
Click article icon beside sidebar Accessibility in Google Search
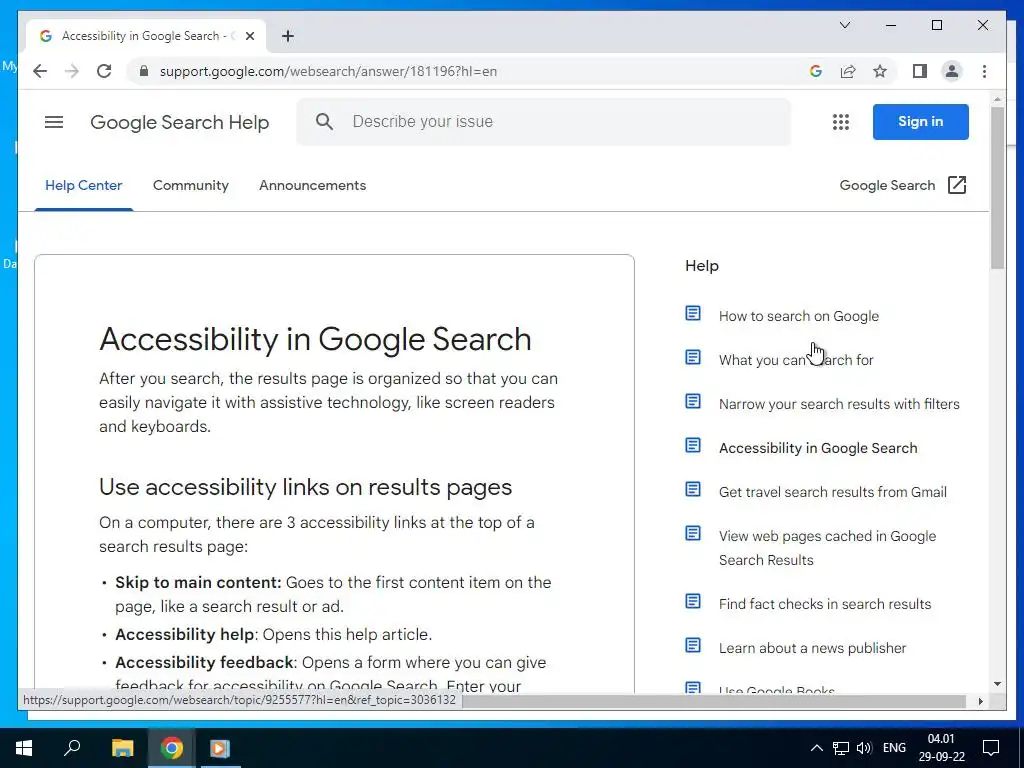pos(693,445)
